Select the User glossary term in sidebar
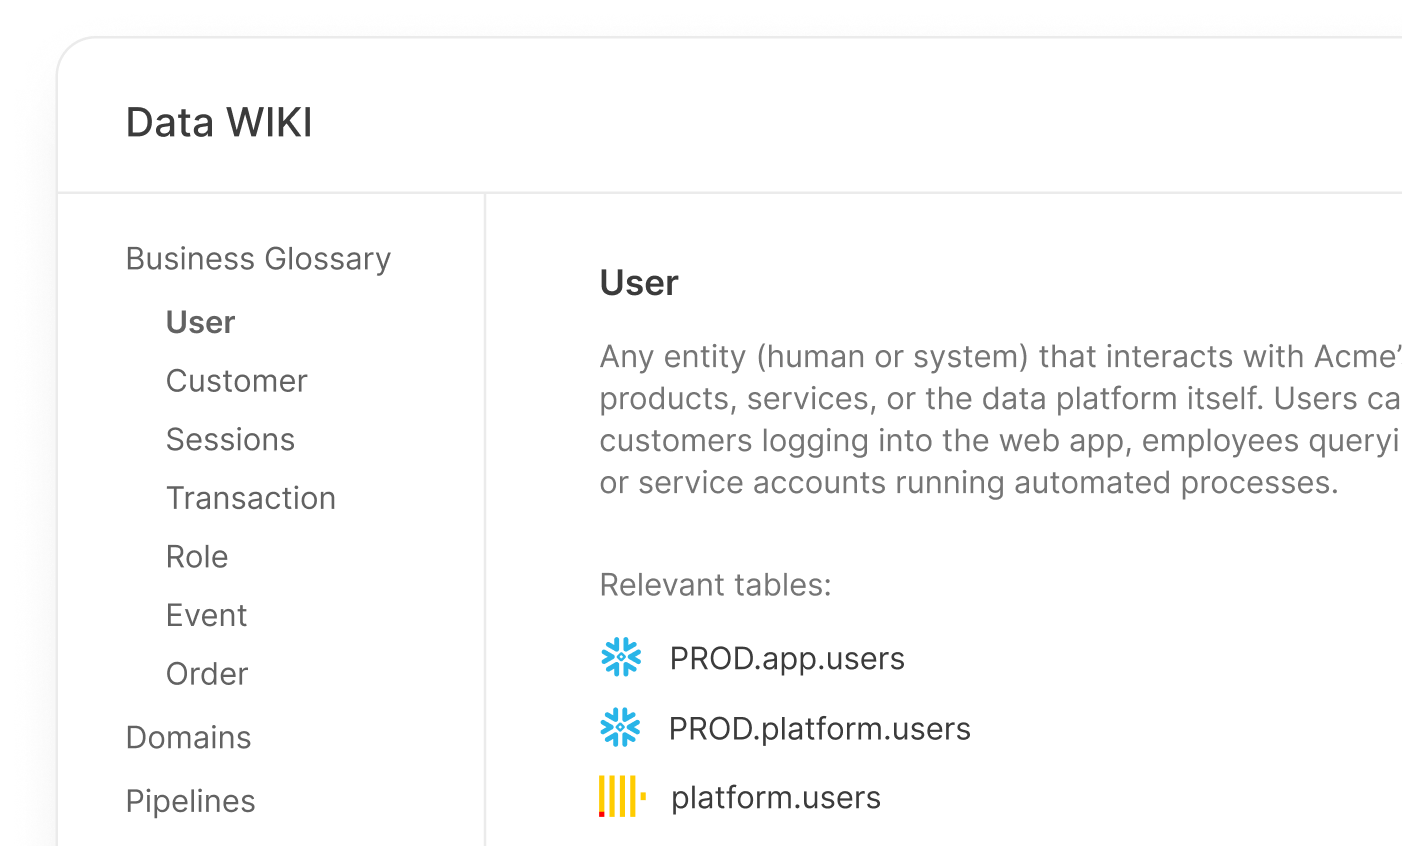The width and height of the screenshot is (1402, 846). click(x=200, y=323)
